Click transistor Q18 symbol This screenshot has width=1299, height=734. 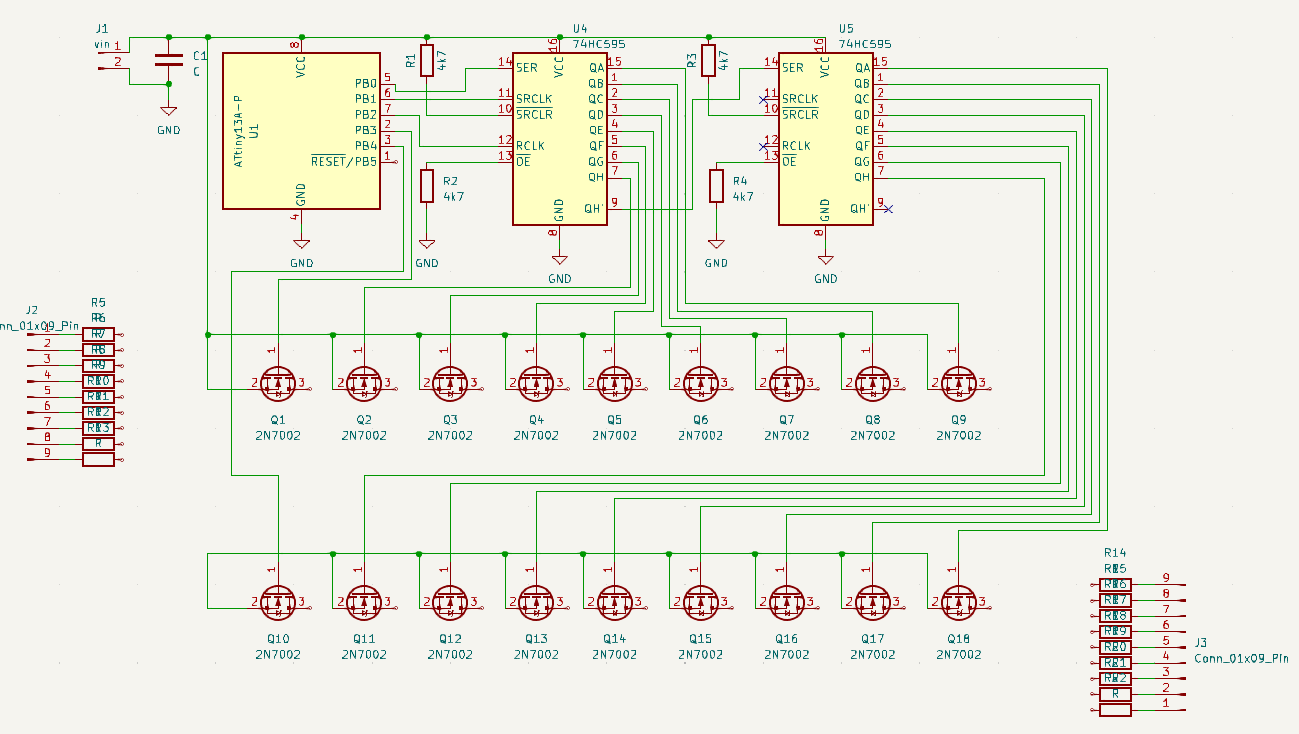[x=959, y=601]
